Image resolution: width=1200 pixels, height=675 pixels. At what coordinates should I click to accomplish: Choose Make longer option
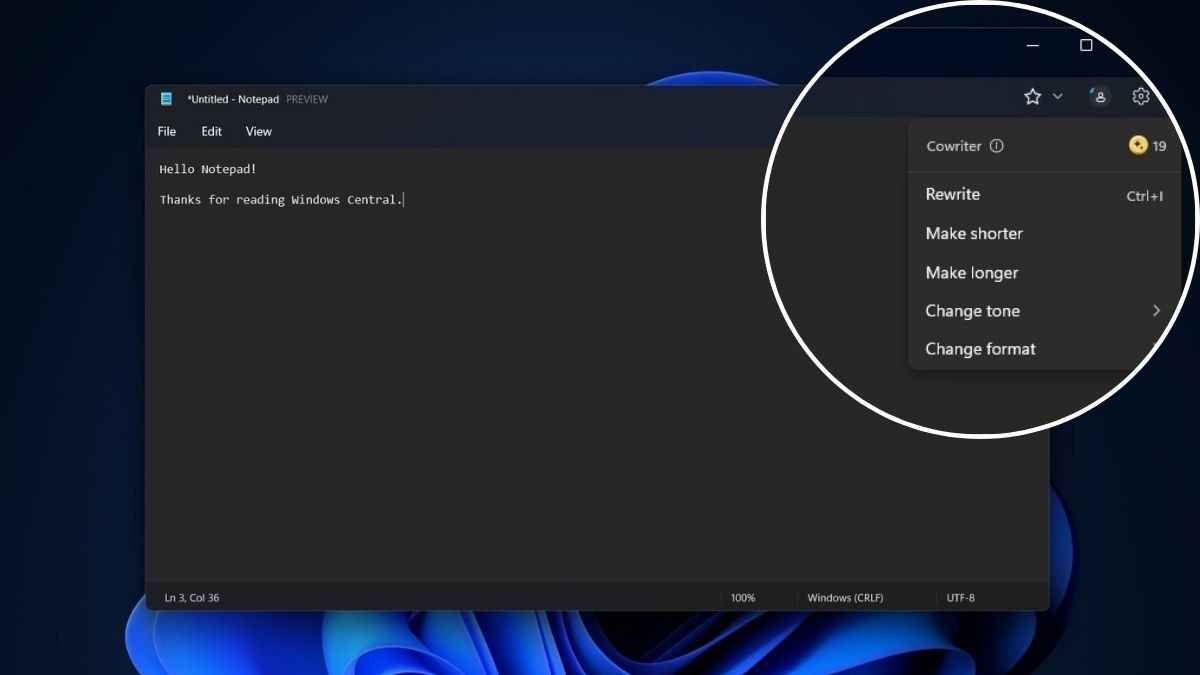pyautogui.click(x=972, y=273)
